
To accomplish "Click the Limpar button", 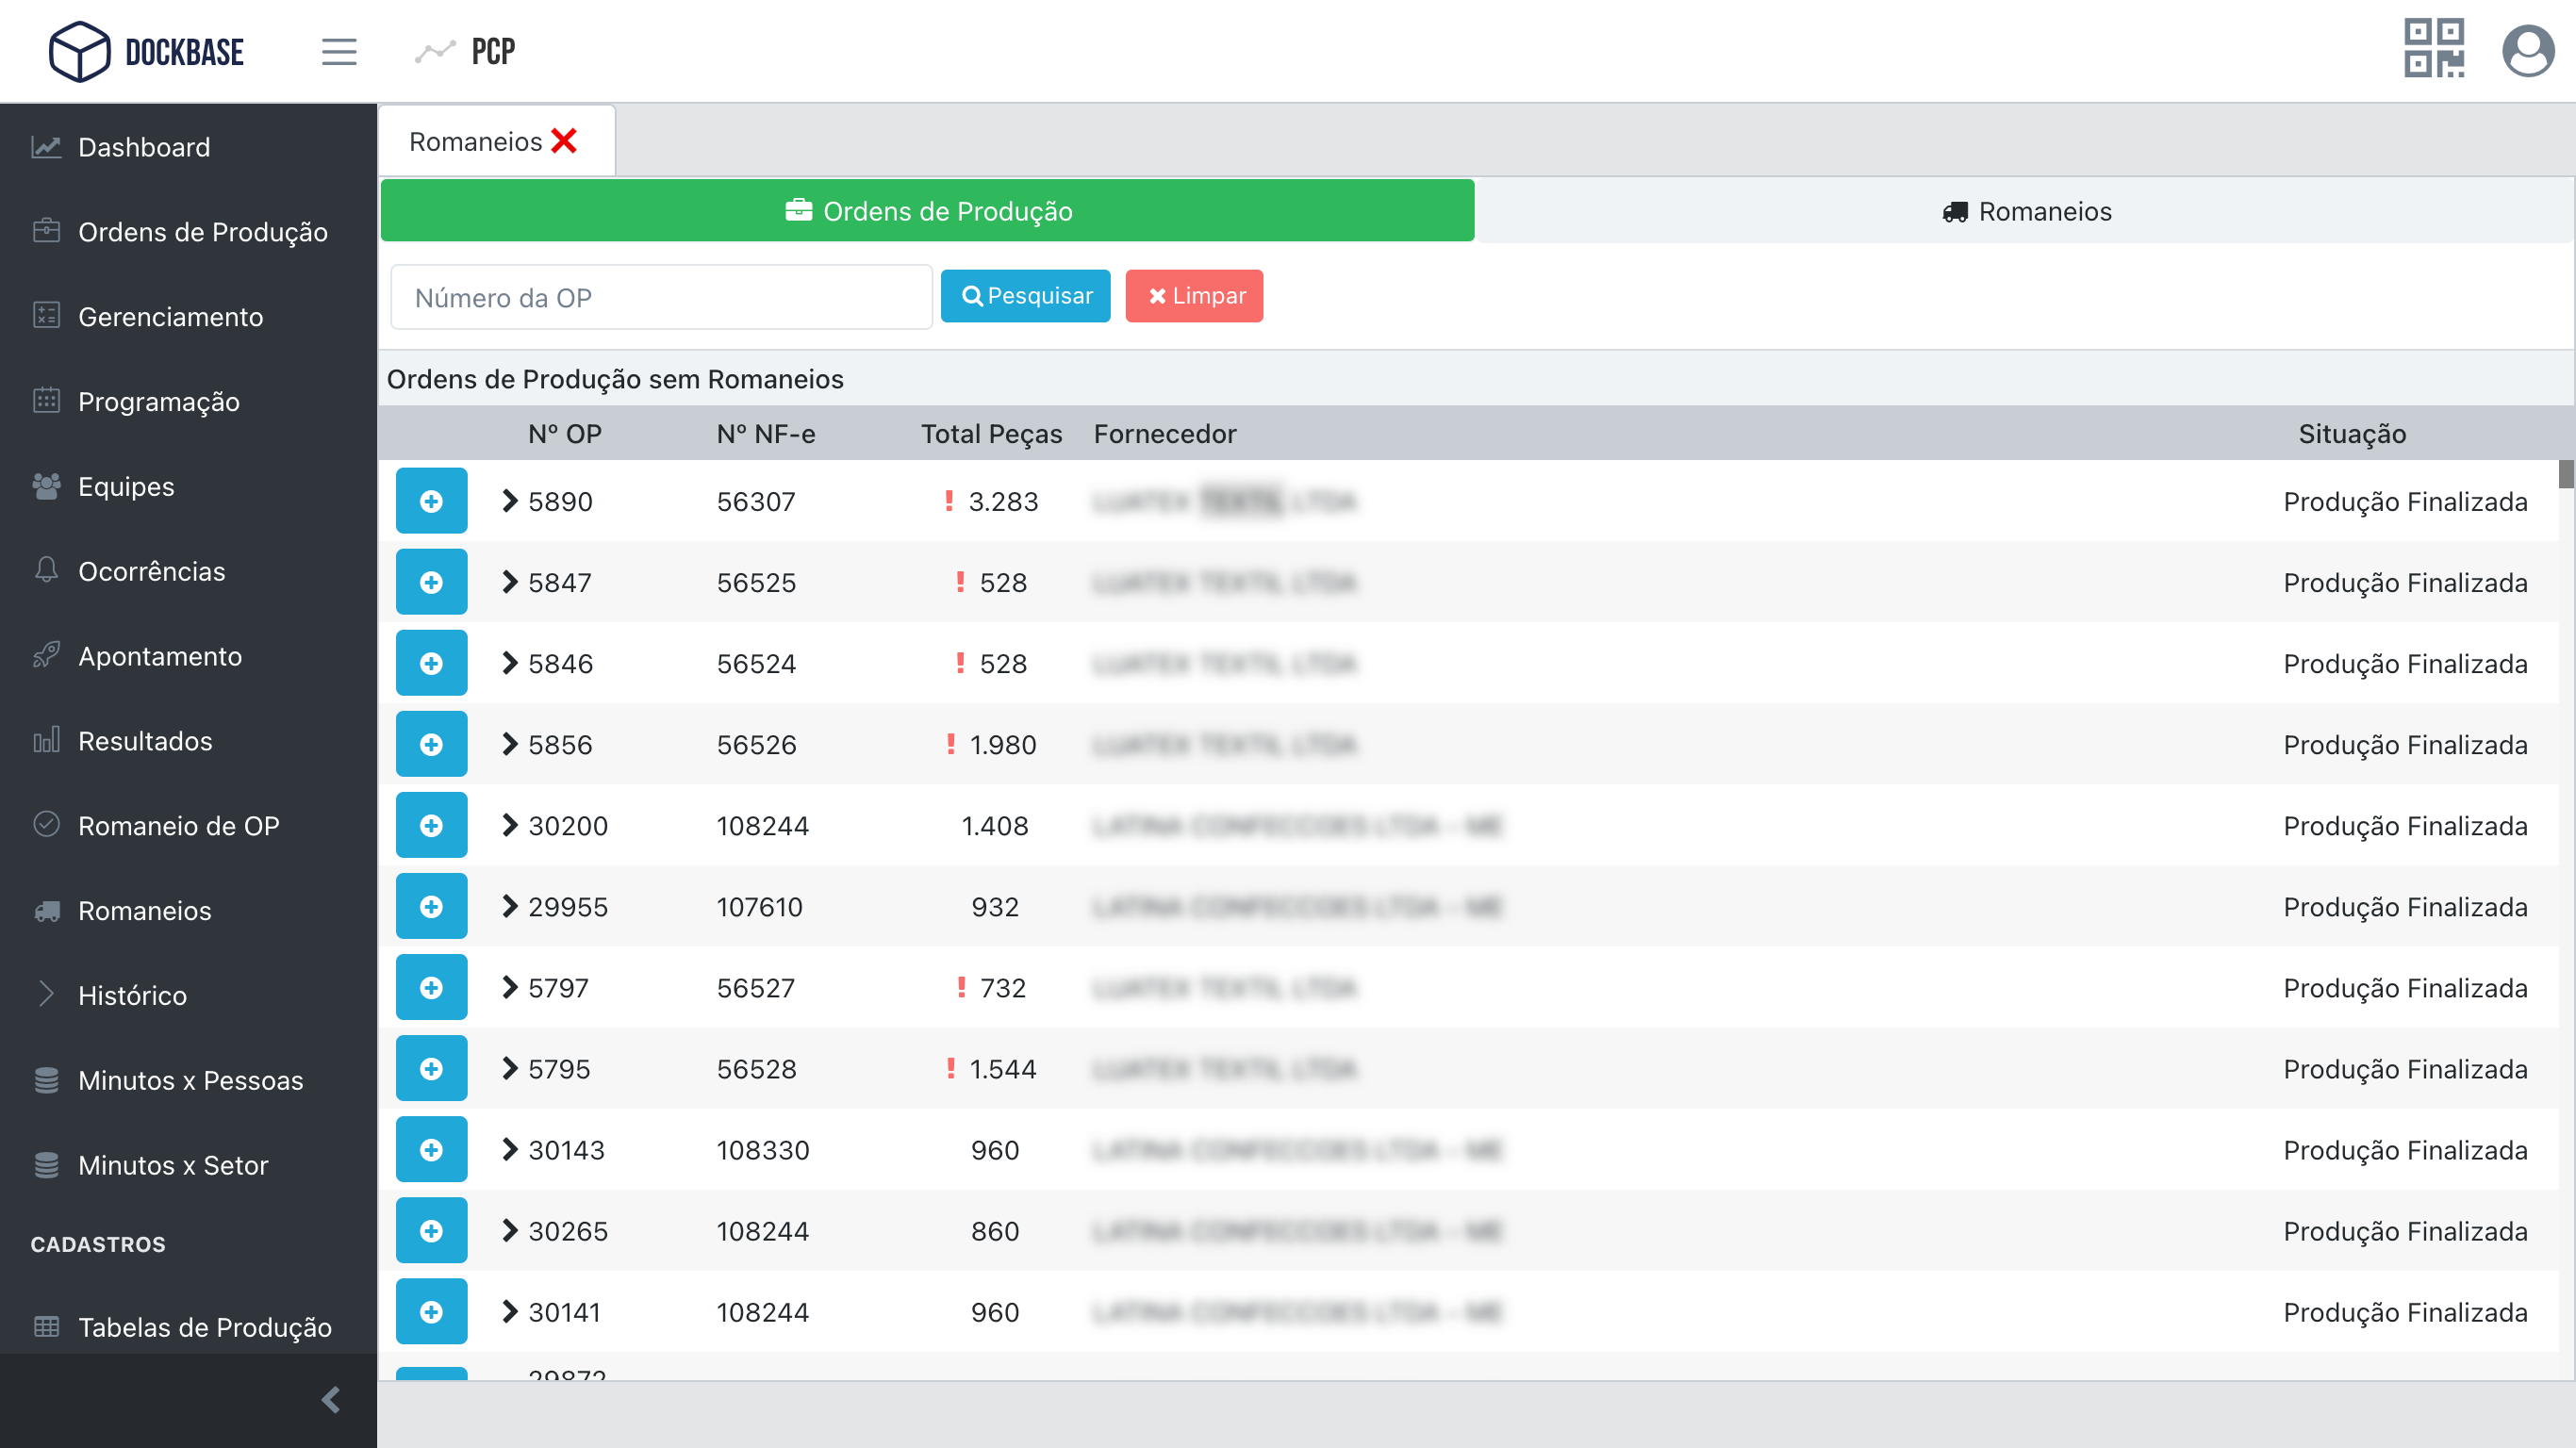I will [1194, 296].
